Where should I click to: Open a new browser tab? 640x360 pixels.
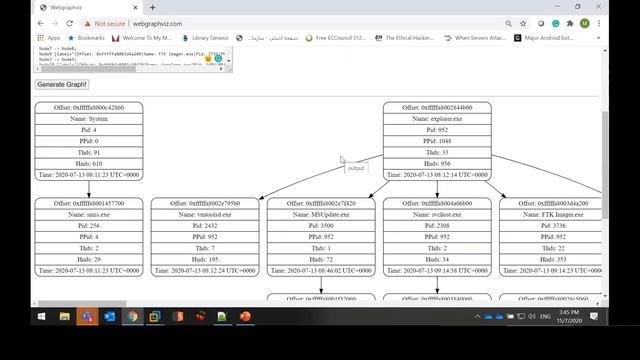(152, 7)
